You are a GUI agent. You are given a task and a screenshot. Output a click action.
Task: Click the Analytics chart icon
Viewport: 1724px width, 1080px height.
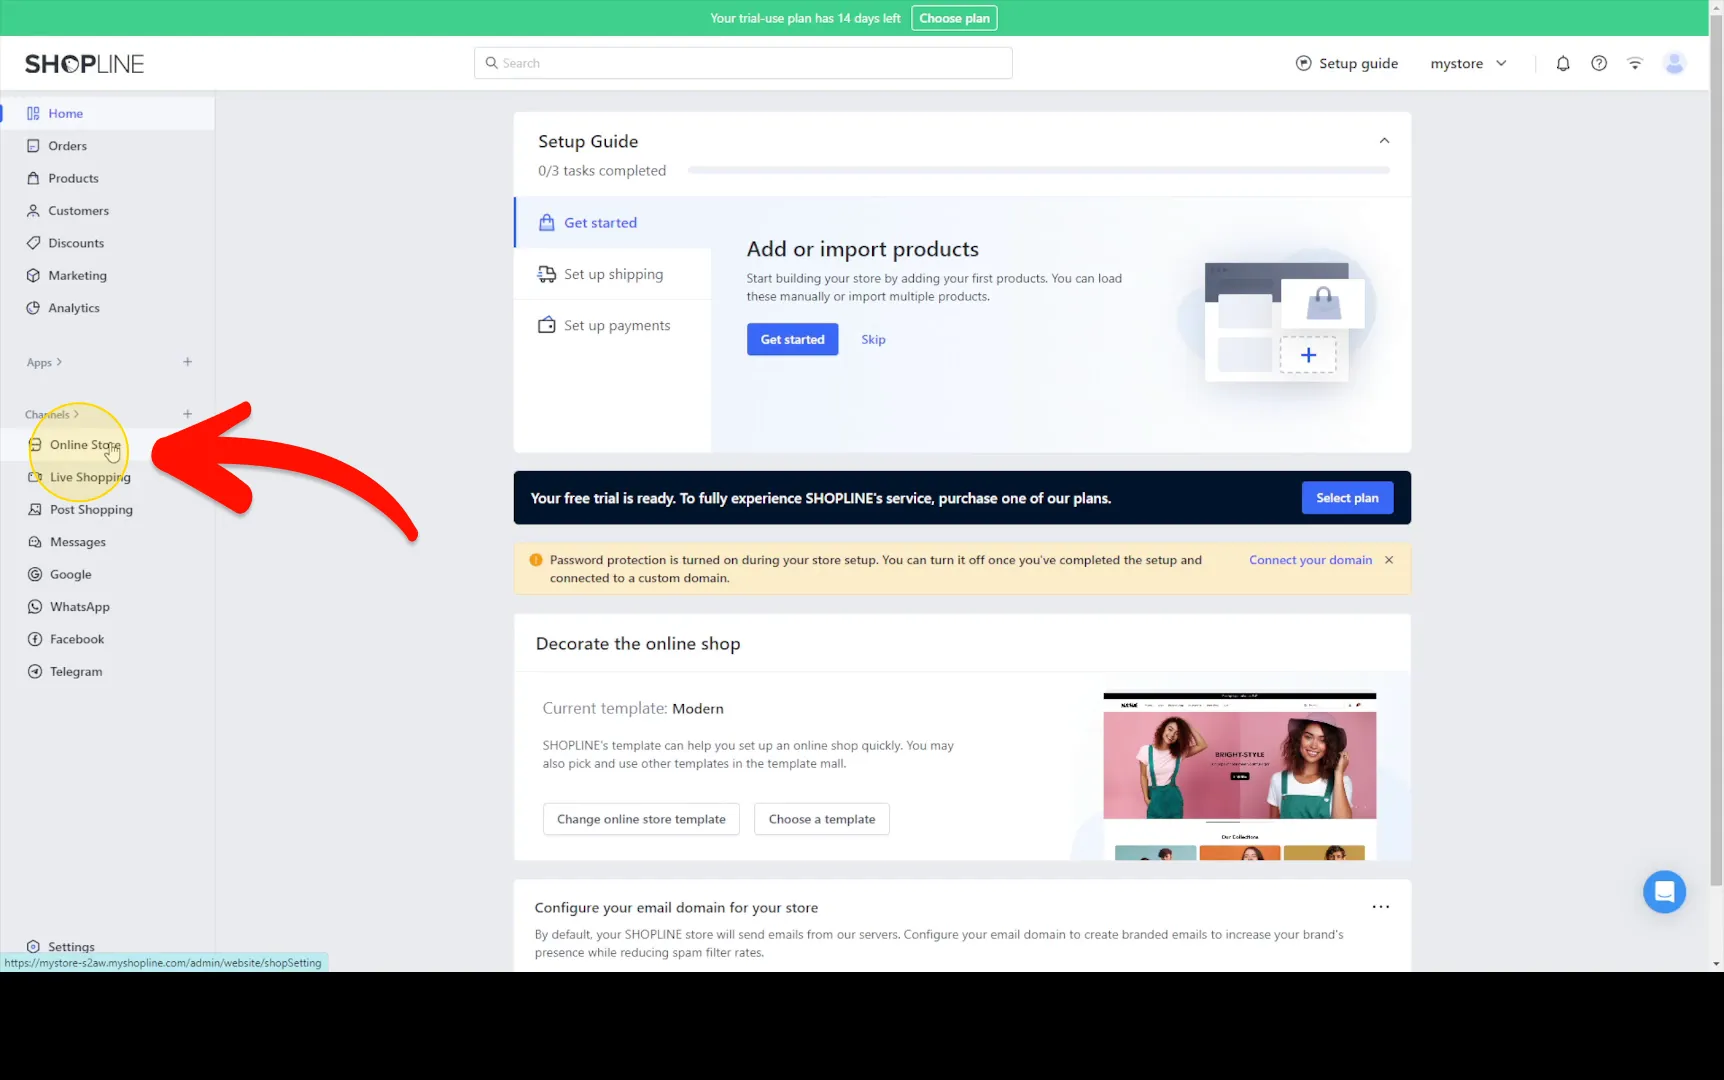point(33,308)
